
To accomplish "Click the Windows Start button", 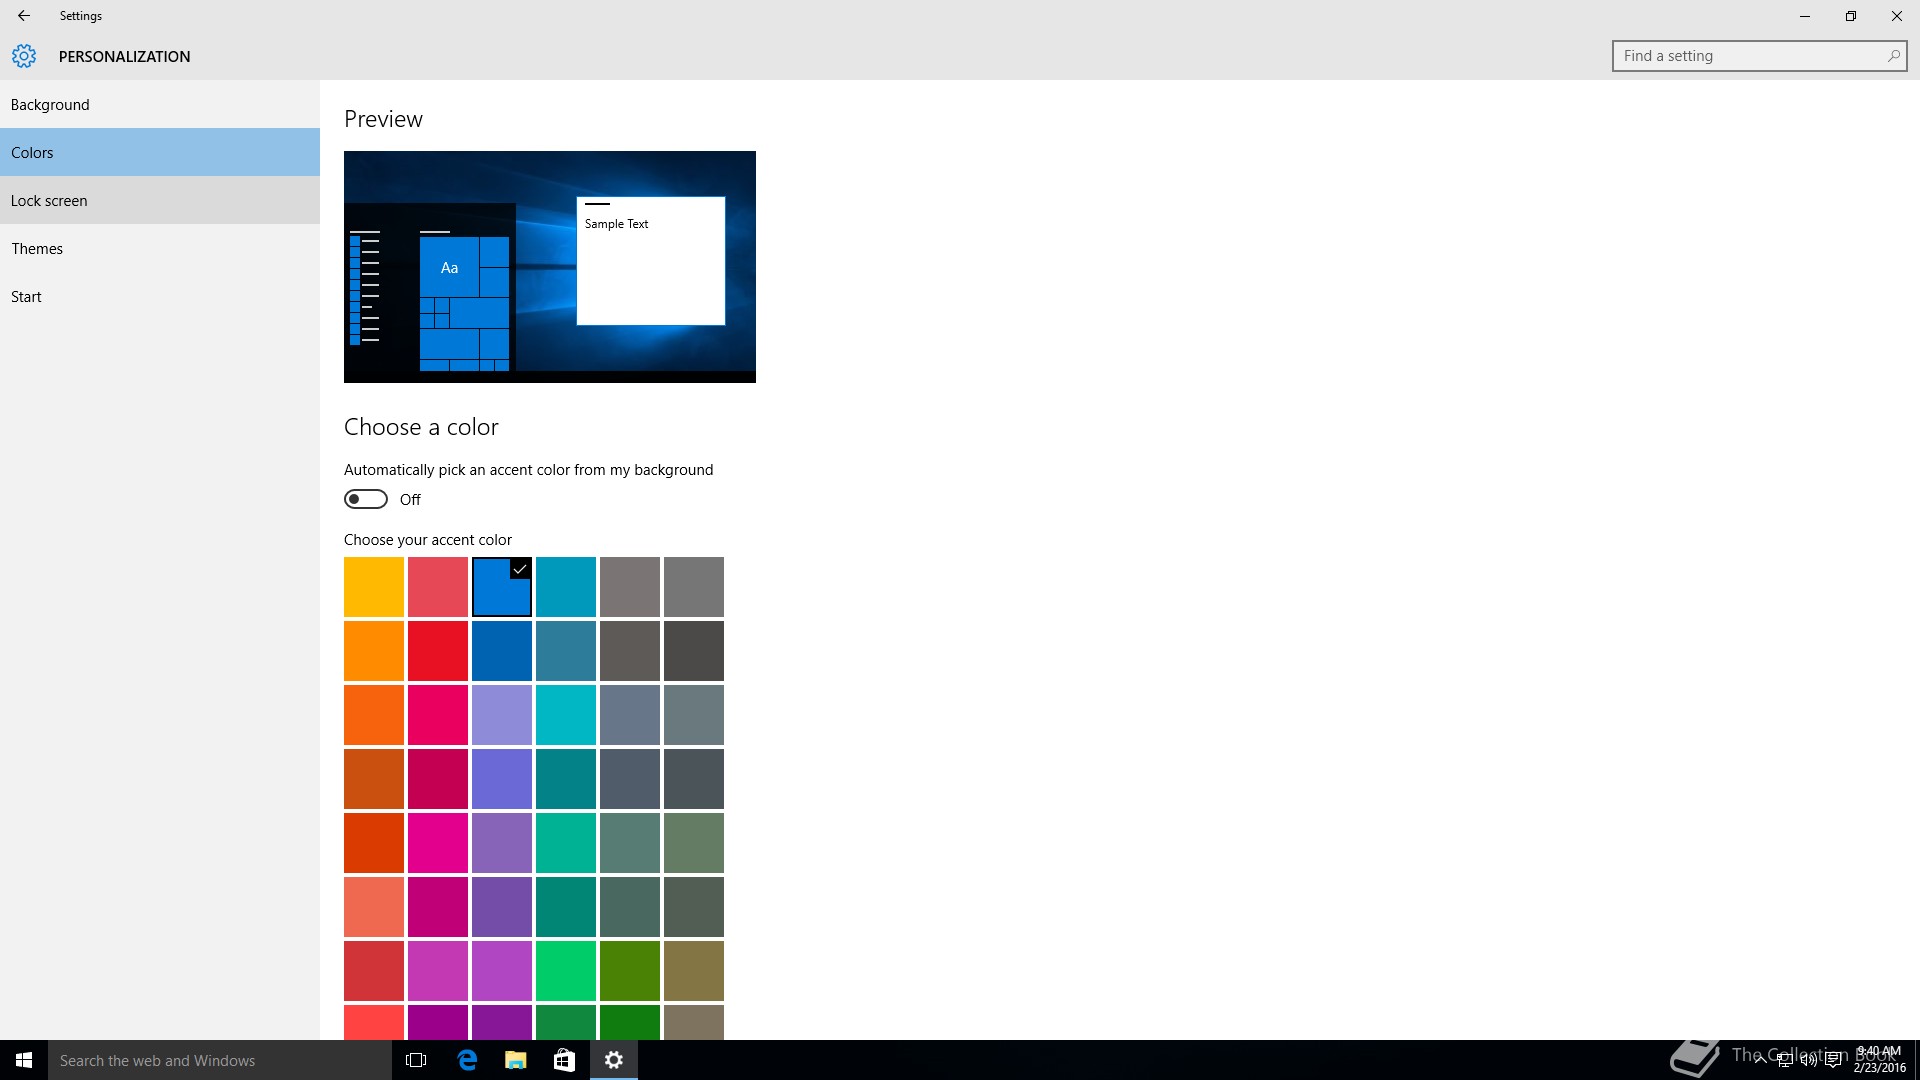I will (x=24, y=1060).
